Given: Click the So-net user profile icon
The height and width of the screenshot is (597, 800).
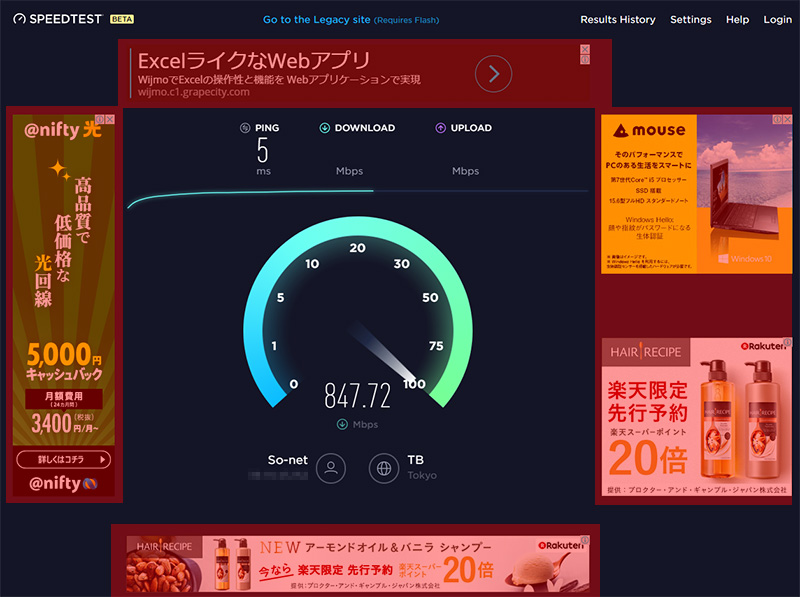Looking at the screenshot, I should coord(331,467).
